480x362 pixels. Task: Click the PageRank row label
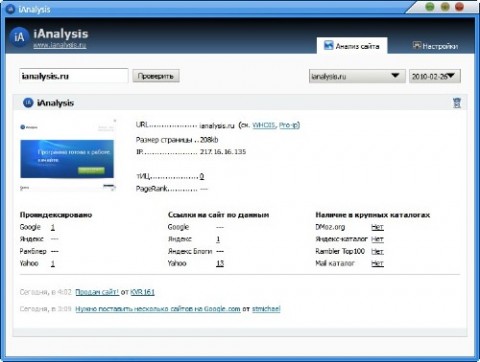pos(152,189)
